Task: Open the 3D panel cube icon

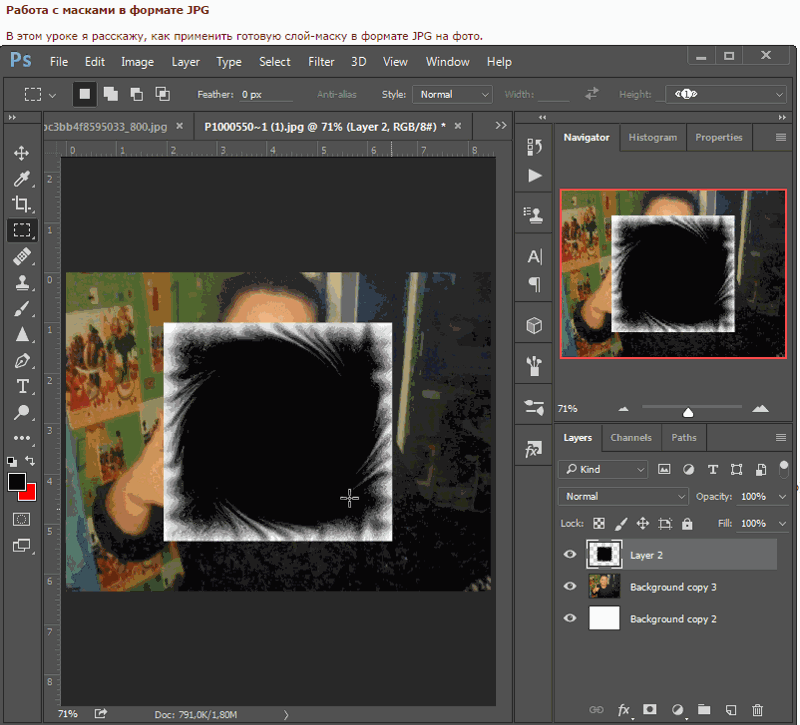Action: [534, 325]
